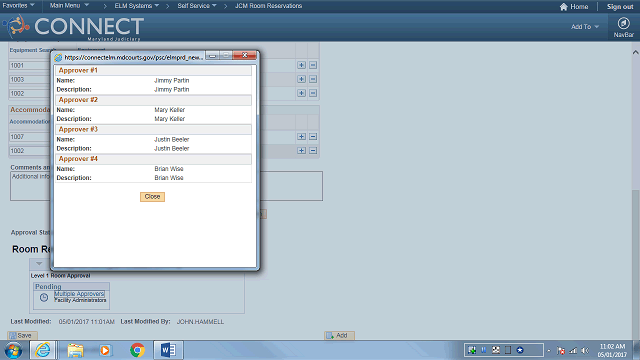Save the reservation
This screenshot has width=640, height=360.
point(22,336)
